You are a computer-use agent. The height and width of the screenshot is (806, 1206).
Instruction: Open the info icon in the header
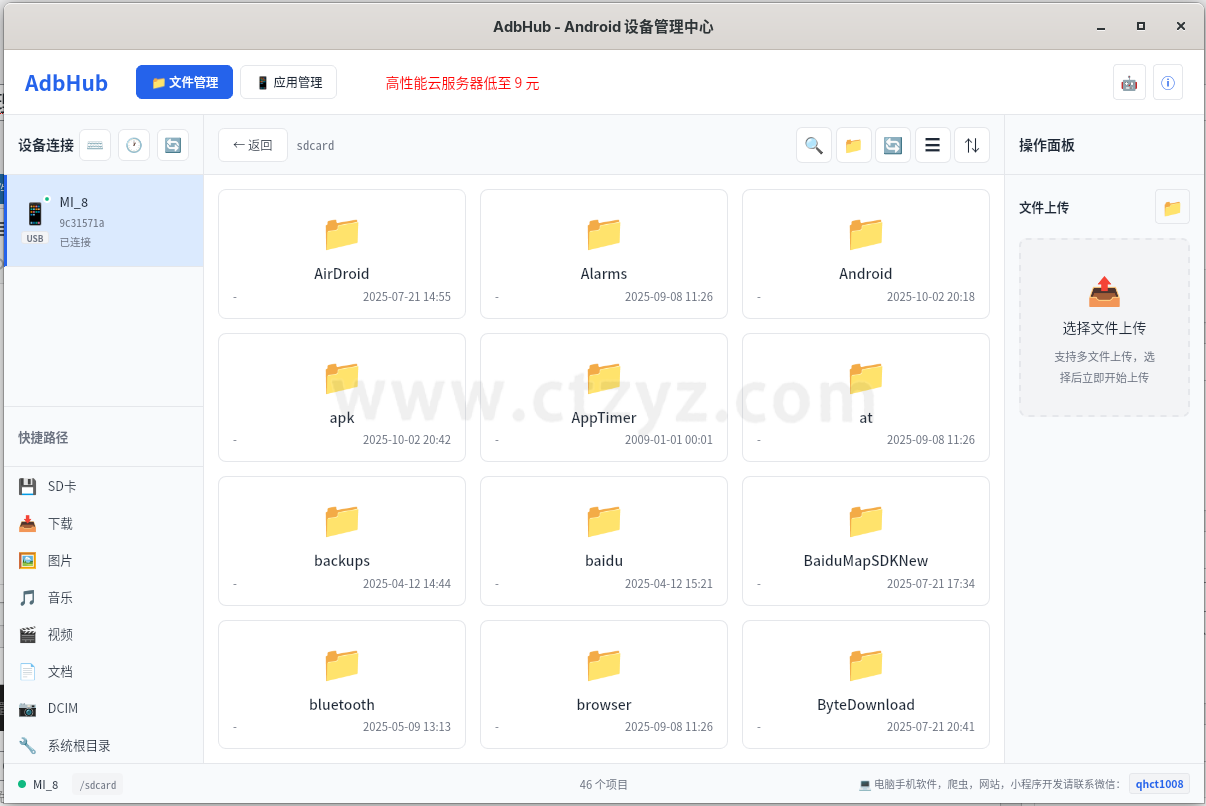coord(1167,83)
